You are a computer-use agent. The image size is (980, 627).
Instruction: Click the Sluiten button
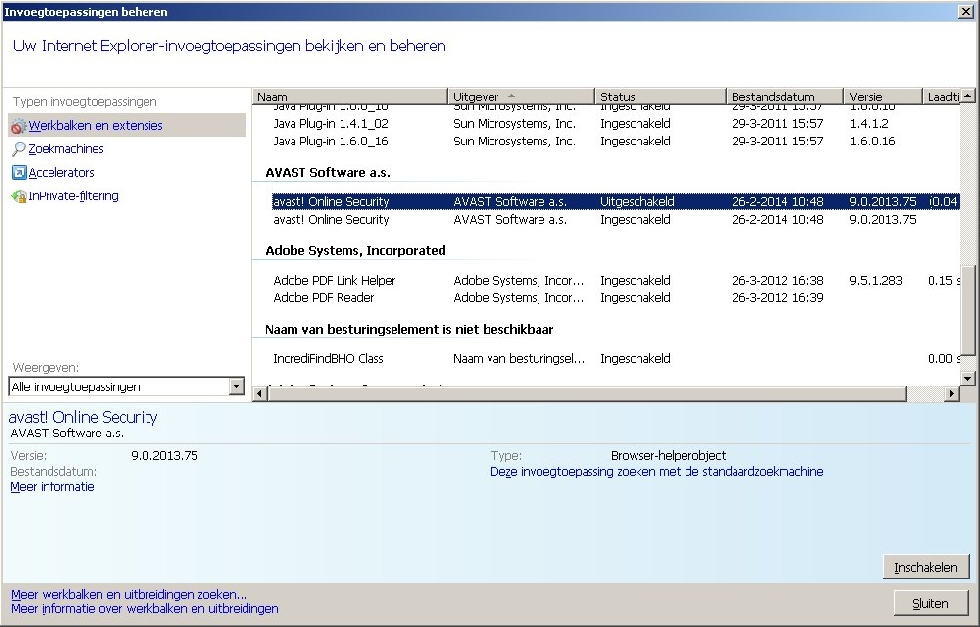[931, 603]
